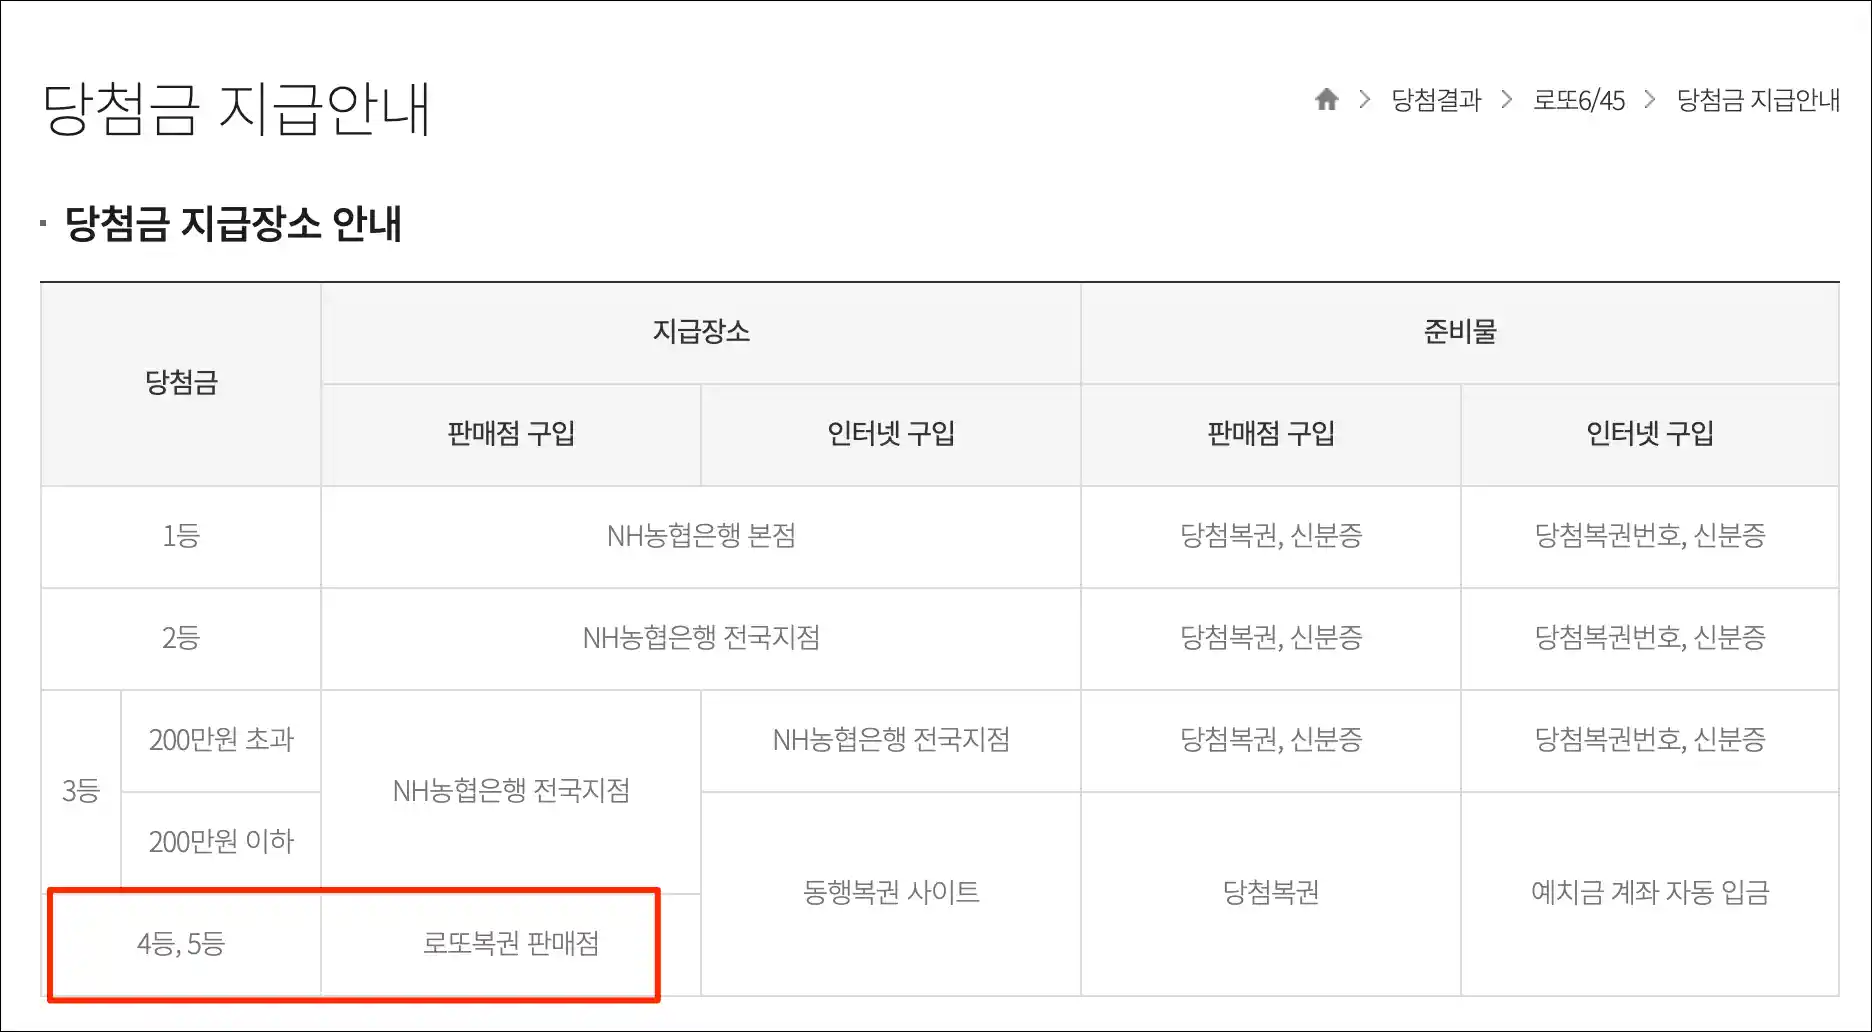Click the 당첨금 지급안내 page title
The image size is (1872, 1032).
click(x=236, y=108)
